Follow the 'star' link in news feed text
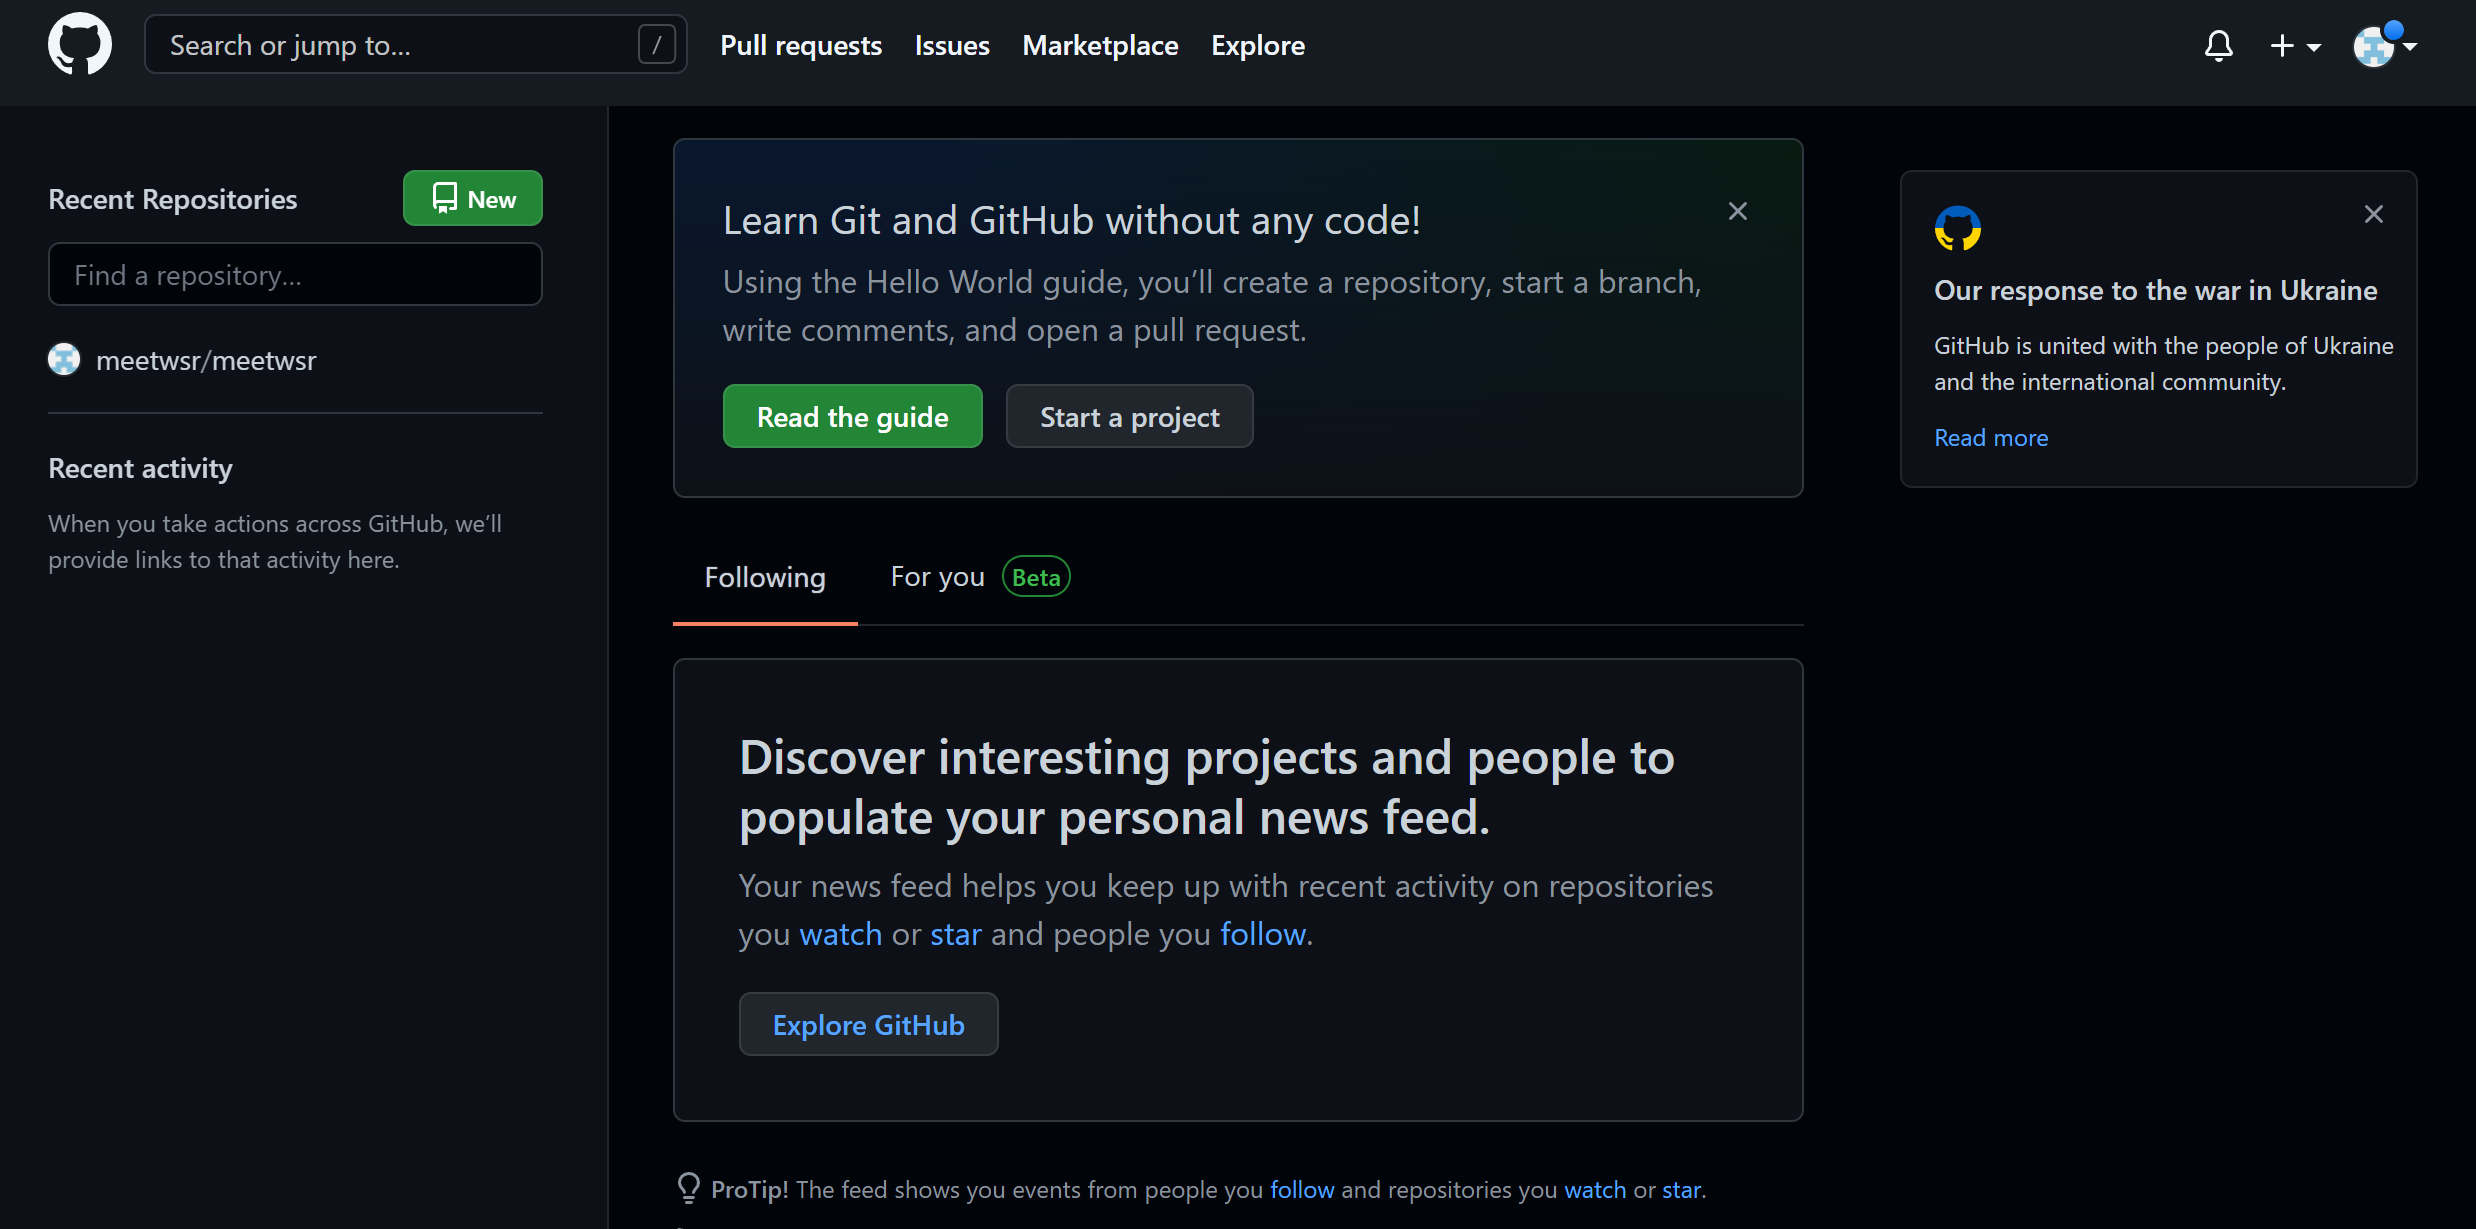The width and height of the screenshot is (2476, 1229). click(956, 934)
